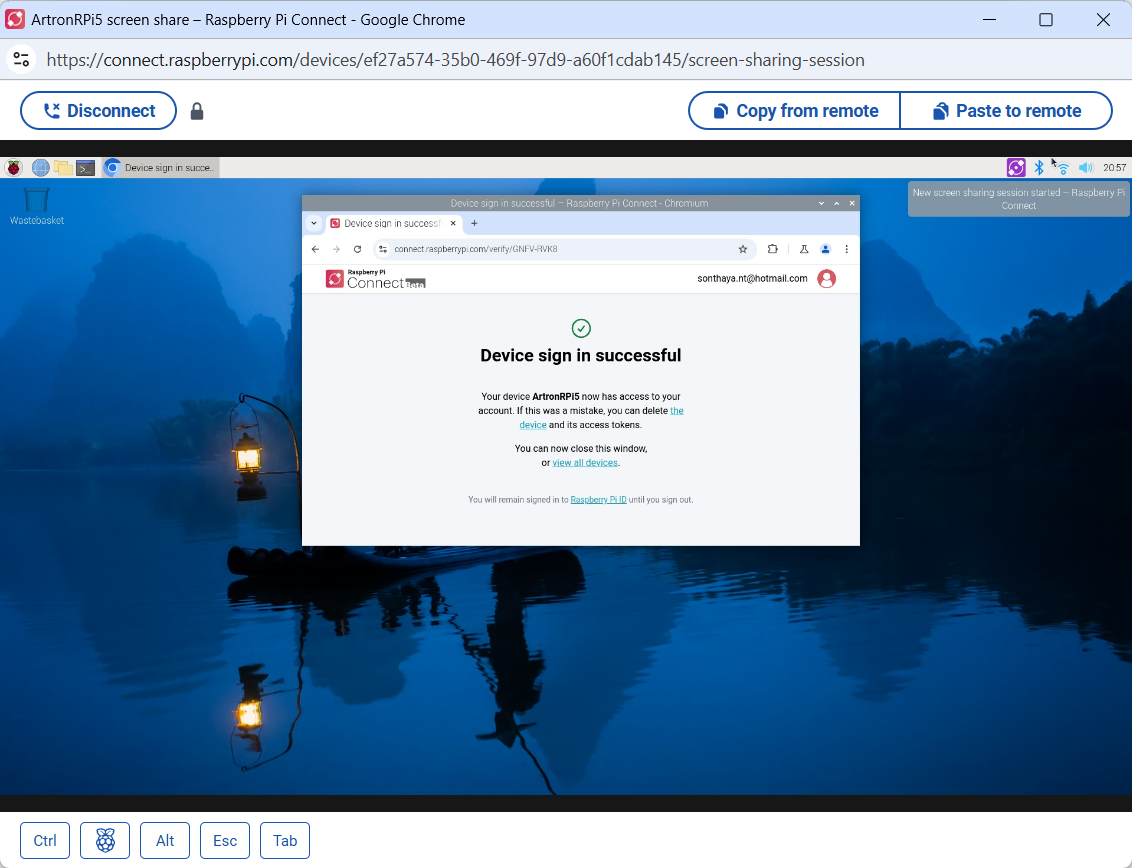The height and width of the screenshot is (868, 1132).
Task: Click the Disconnect button
Action: point(98,110)
